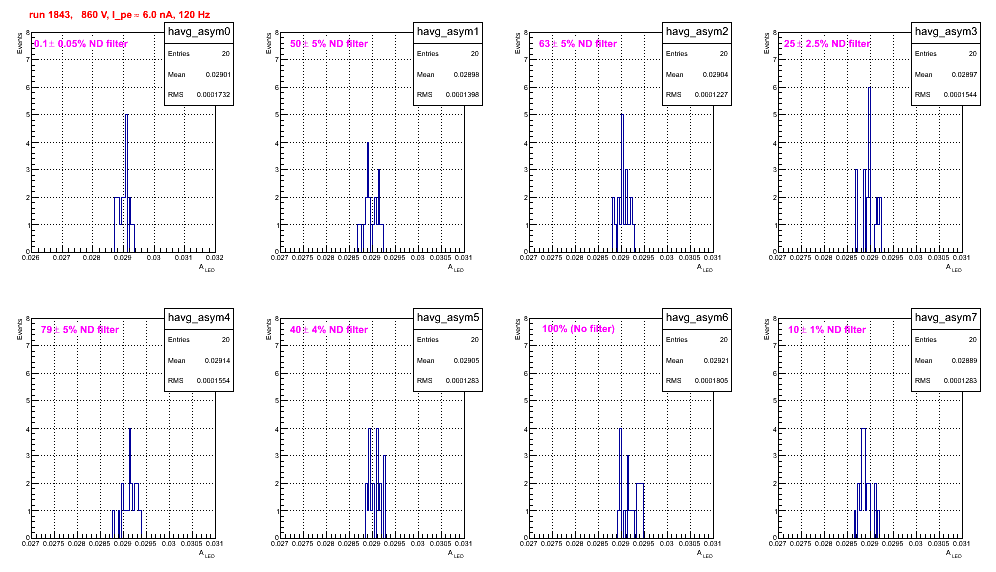Click Mean value 0.02904 in havg_asym2
The width and height of the screenshot is (996, 572).
coord(715,74)
